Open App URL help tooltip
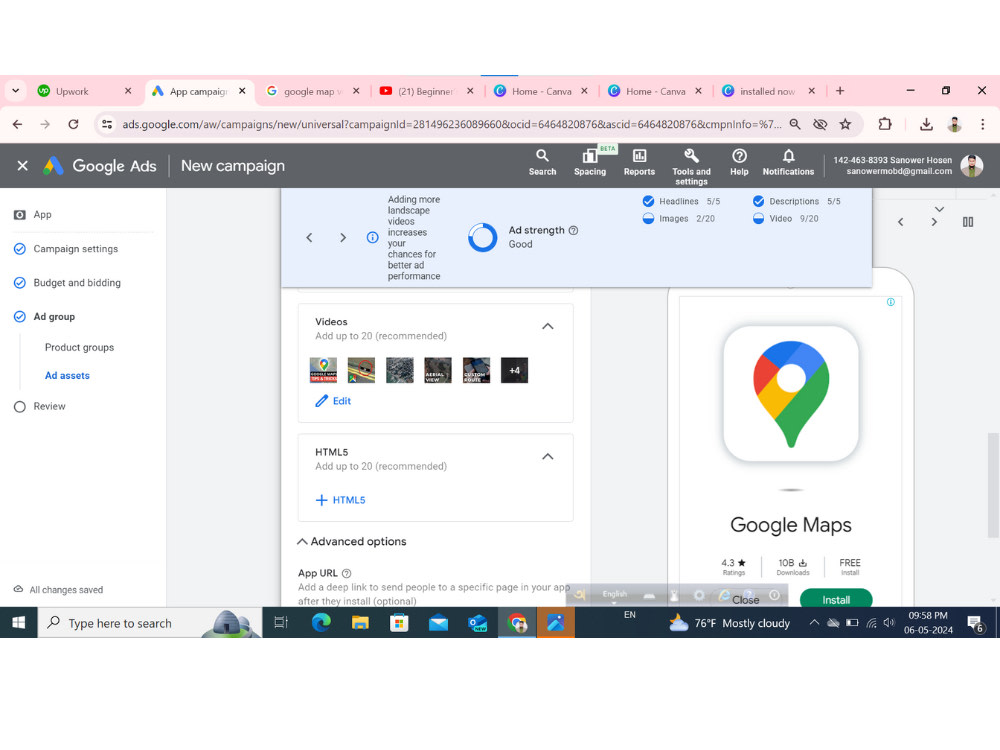Viewport: 1000px width, 750px height. point(346,573)
